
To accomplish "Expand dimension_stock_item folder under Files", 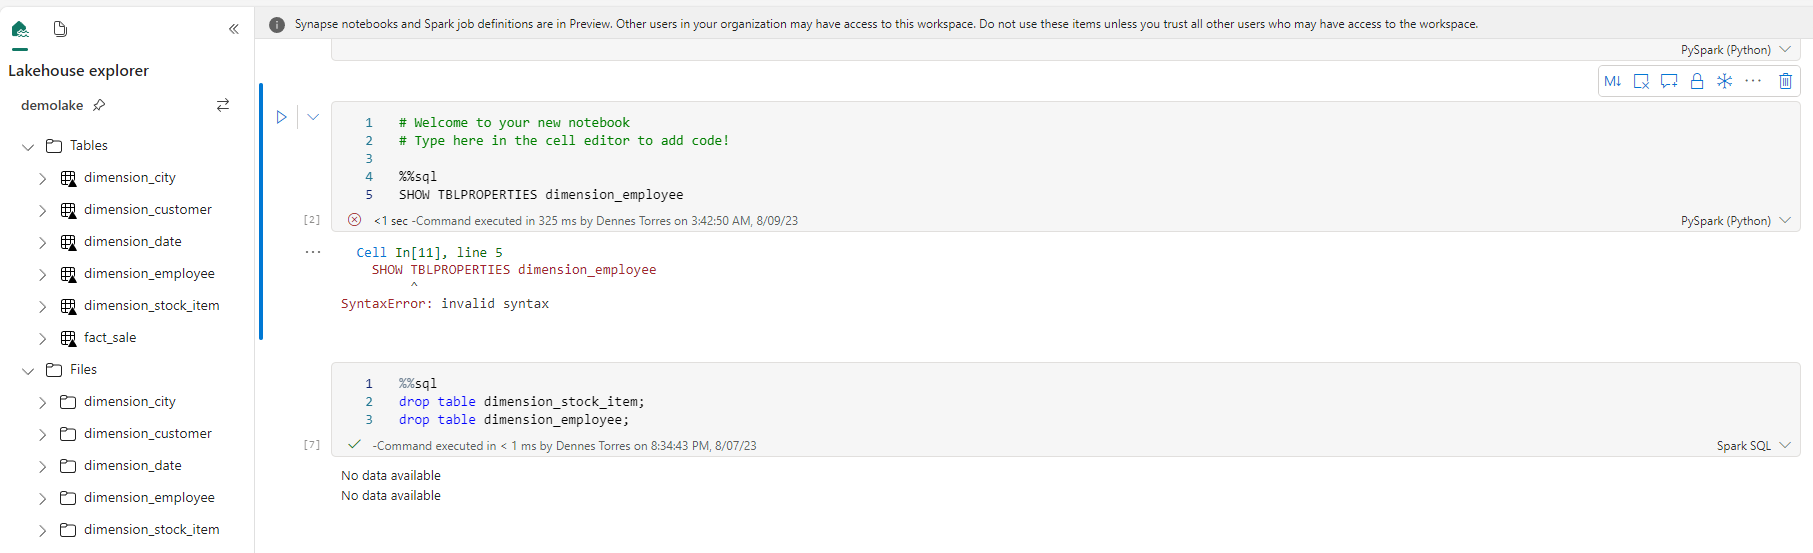I will tap(42, 530).
